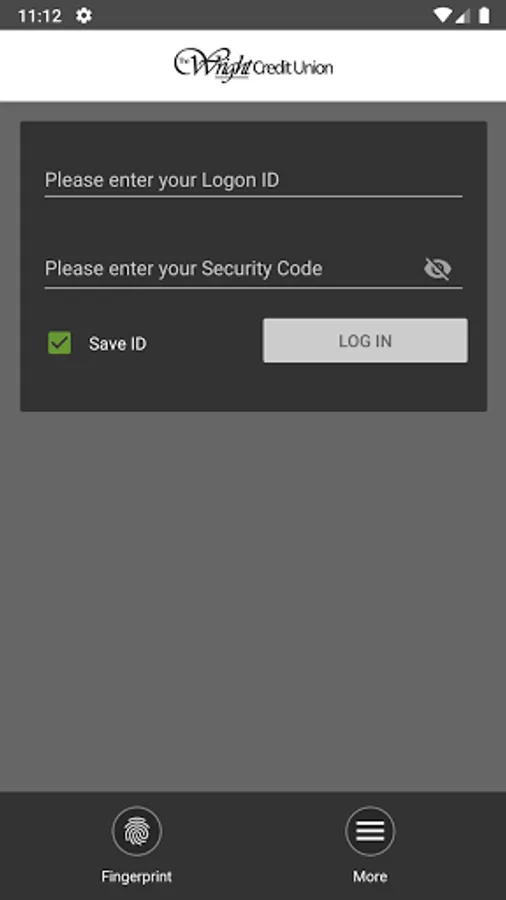Uncheck the green Save ID checkbox

(60, 343)
